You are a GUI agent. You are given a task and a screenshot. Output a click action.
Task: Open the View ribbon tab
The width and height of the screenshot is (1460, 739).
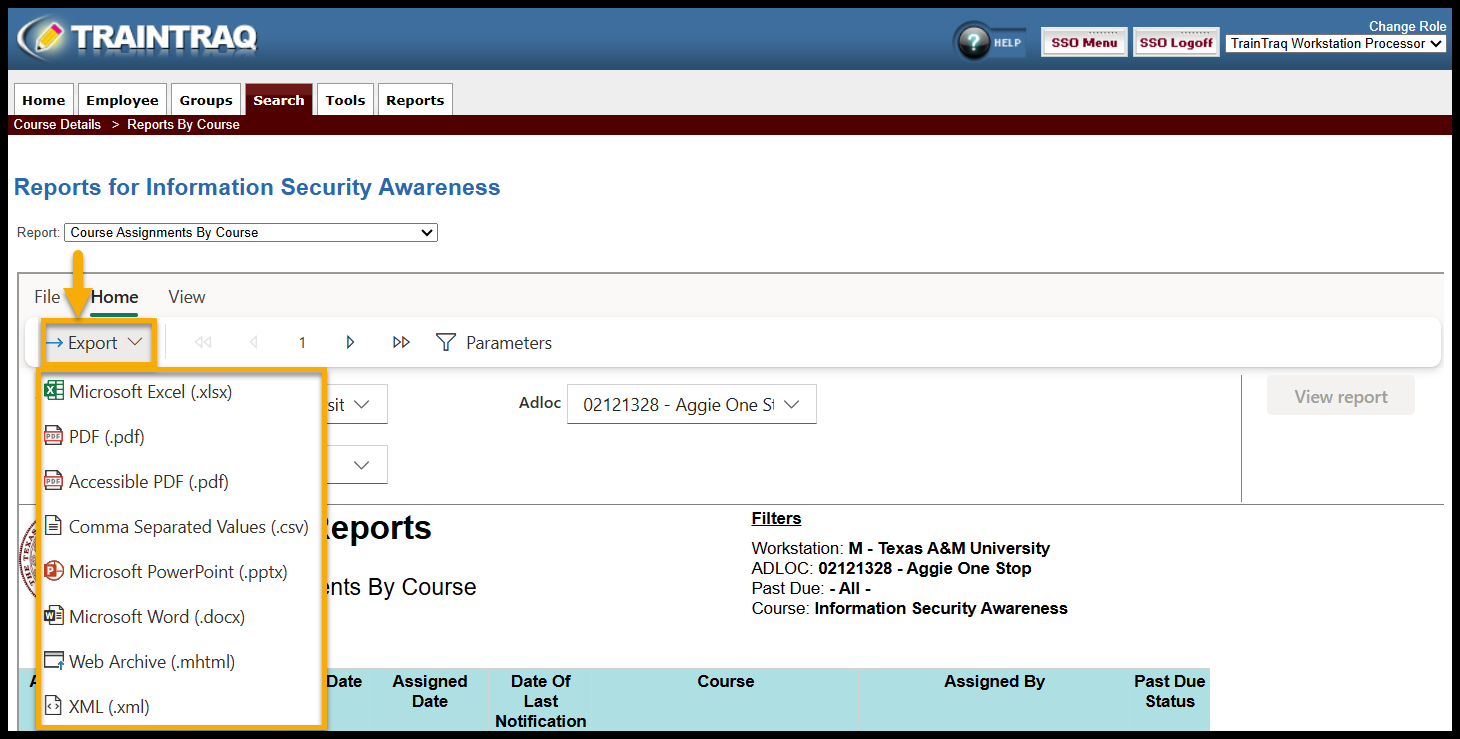(x=187, y=297)
